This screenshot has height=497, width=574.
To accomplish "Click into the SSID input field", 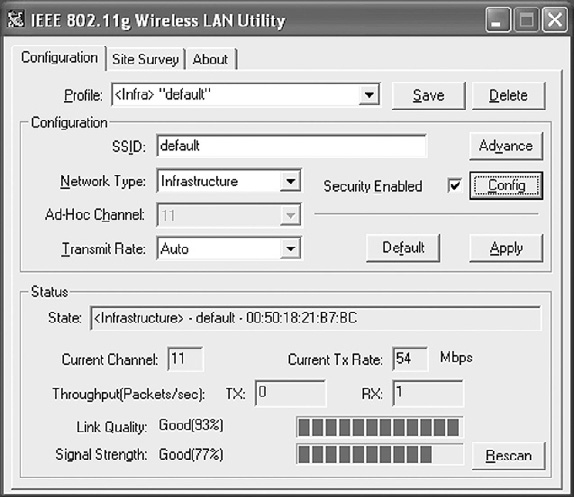I will (x=291, y=146).
